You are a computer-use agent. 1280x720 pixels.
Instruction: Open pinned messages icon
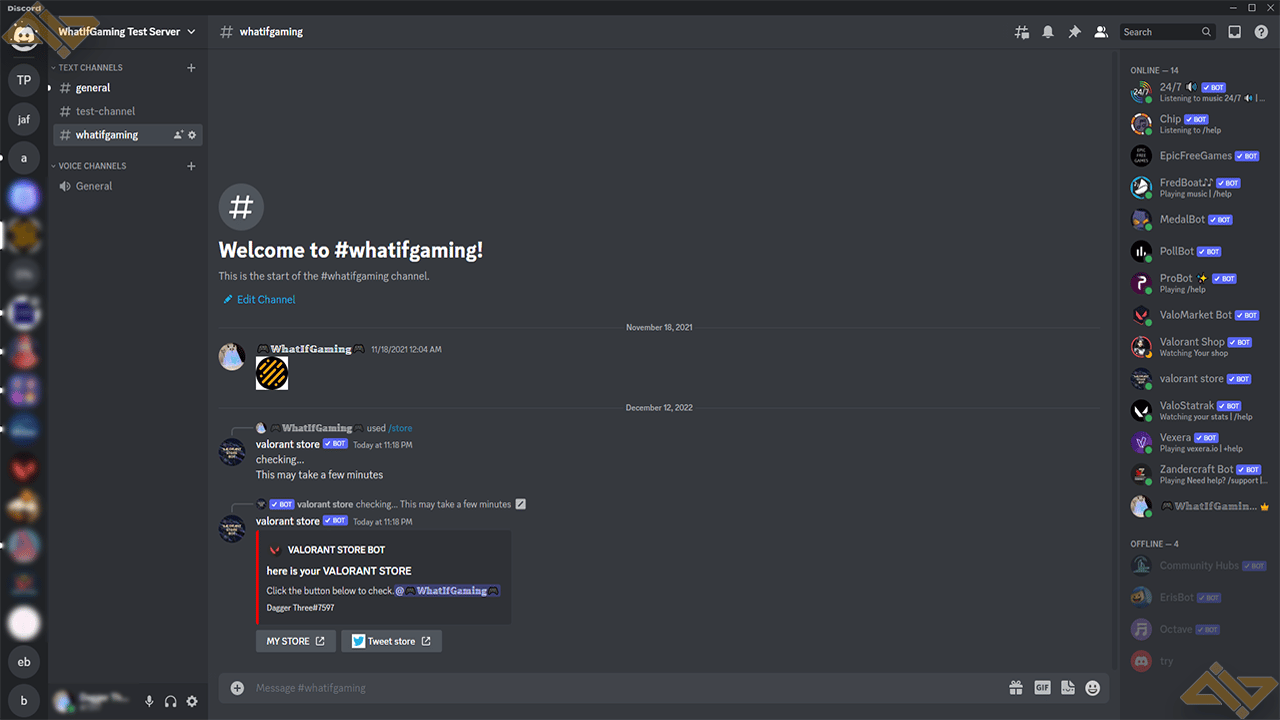point(1074,32)
